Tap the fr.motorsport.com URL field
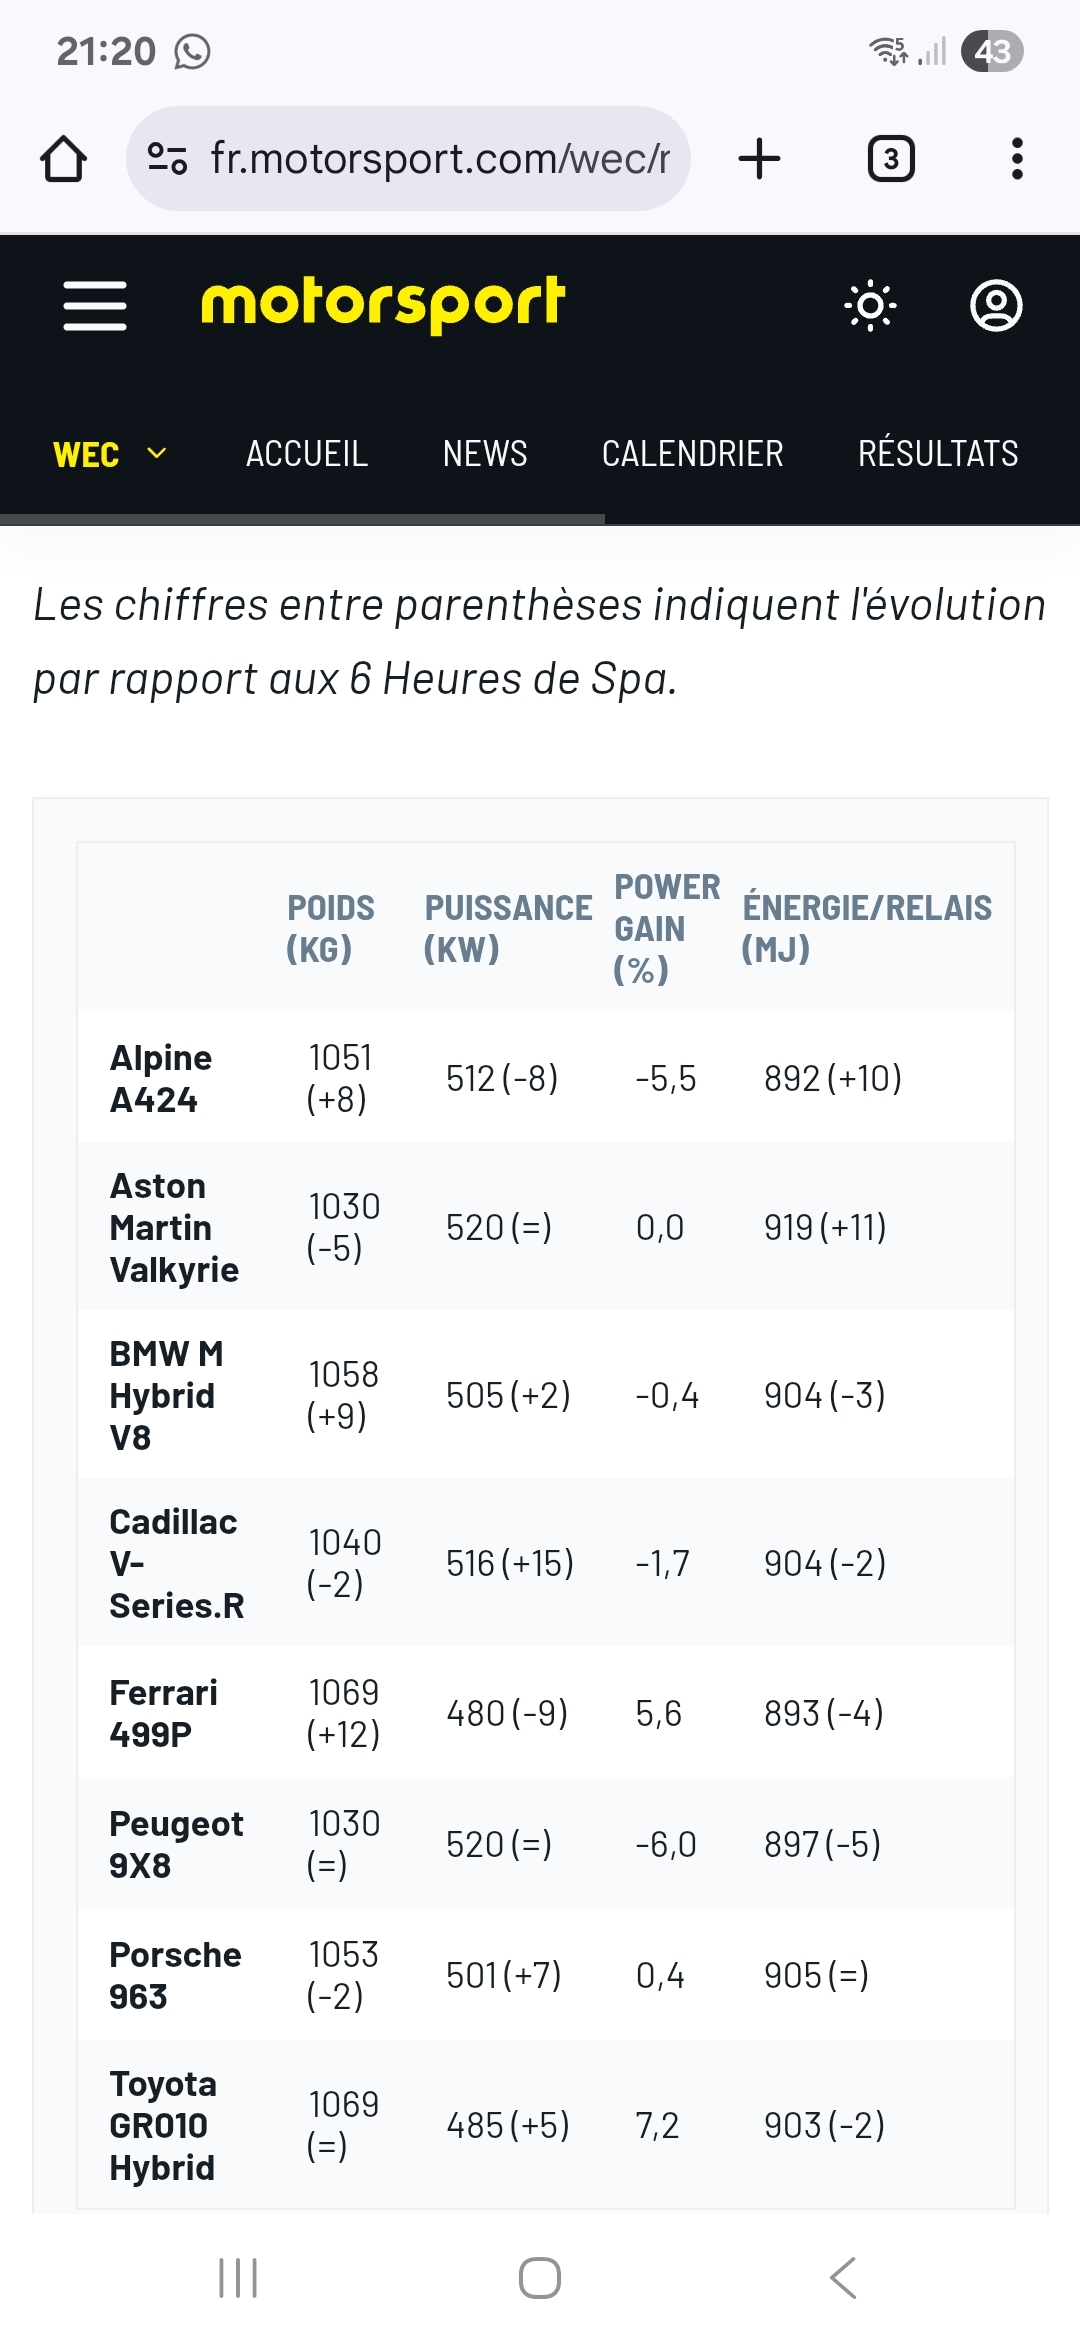The image size is (1080, 2340). pyautogui.click(x=440, y=158)
